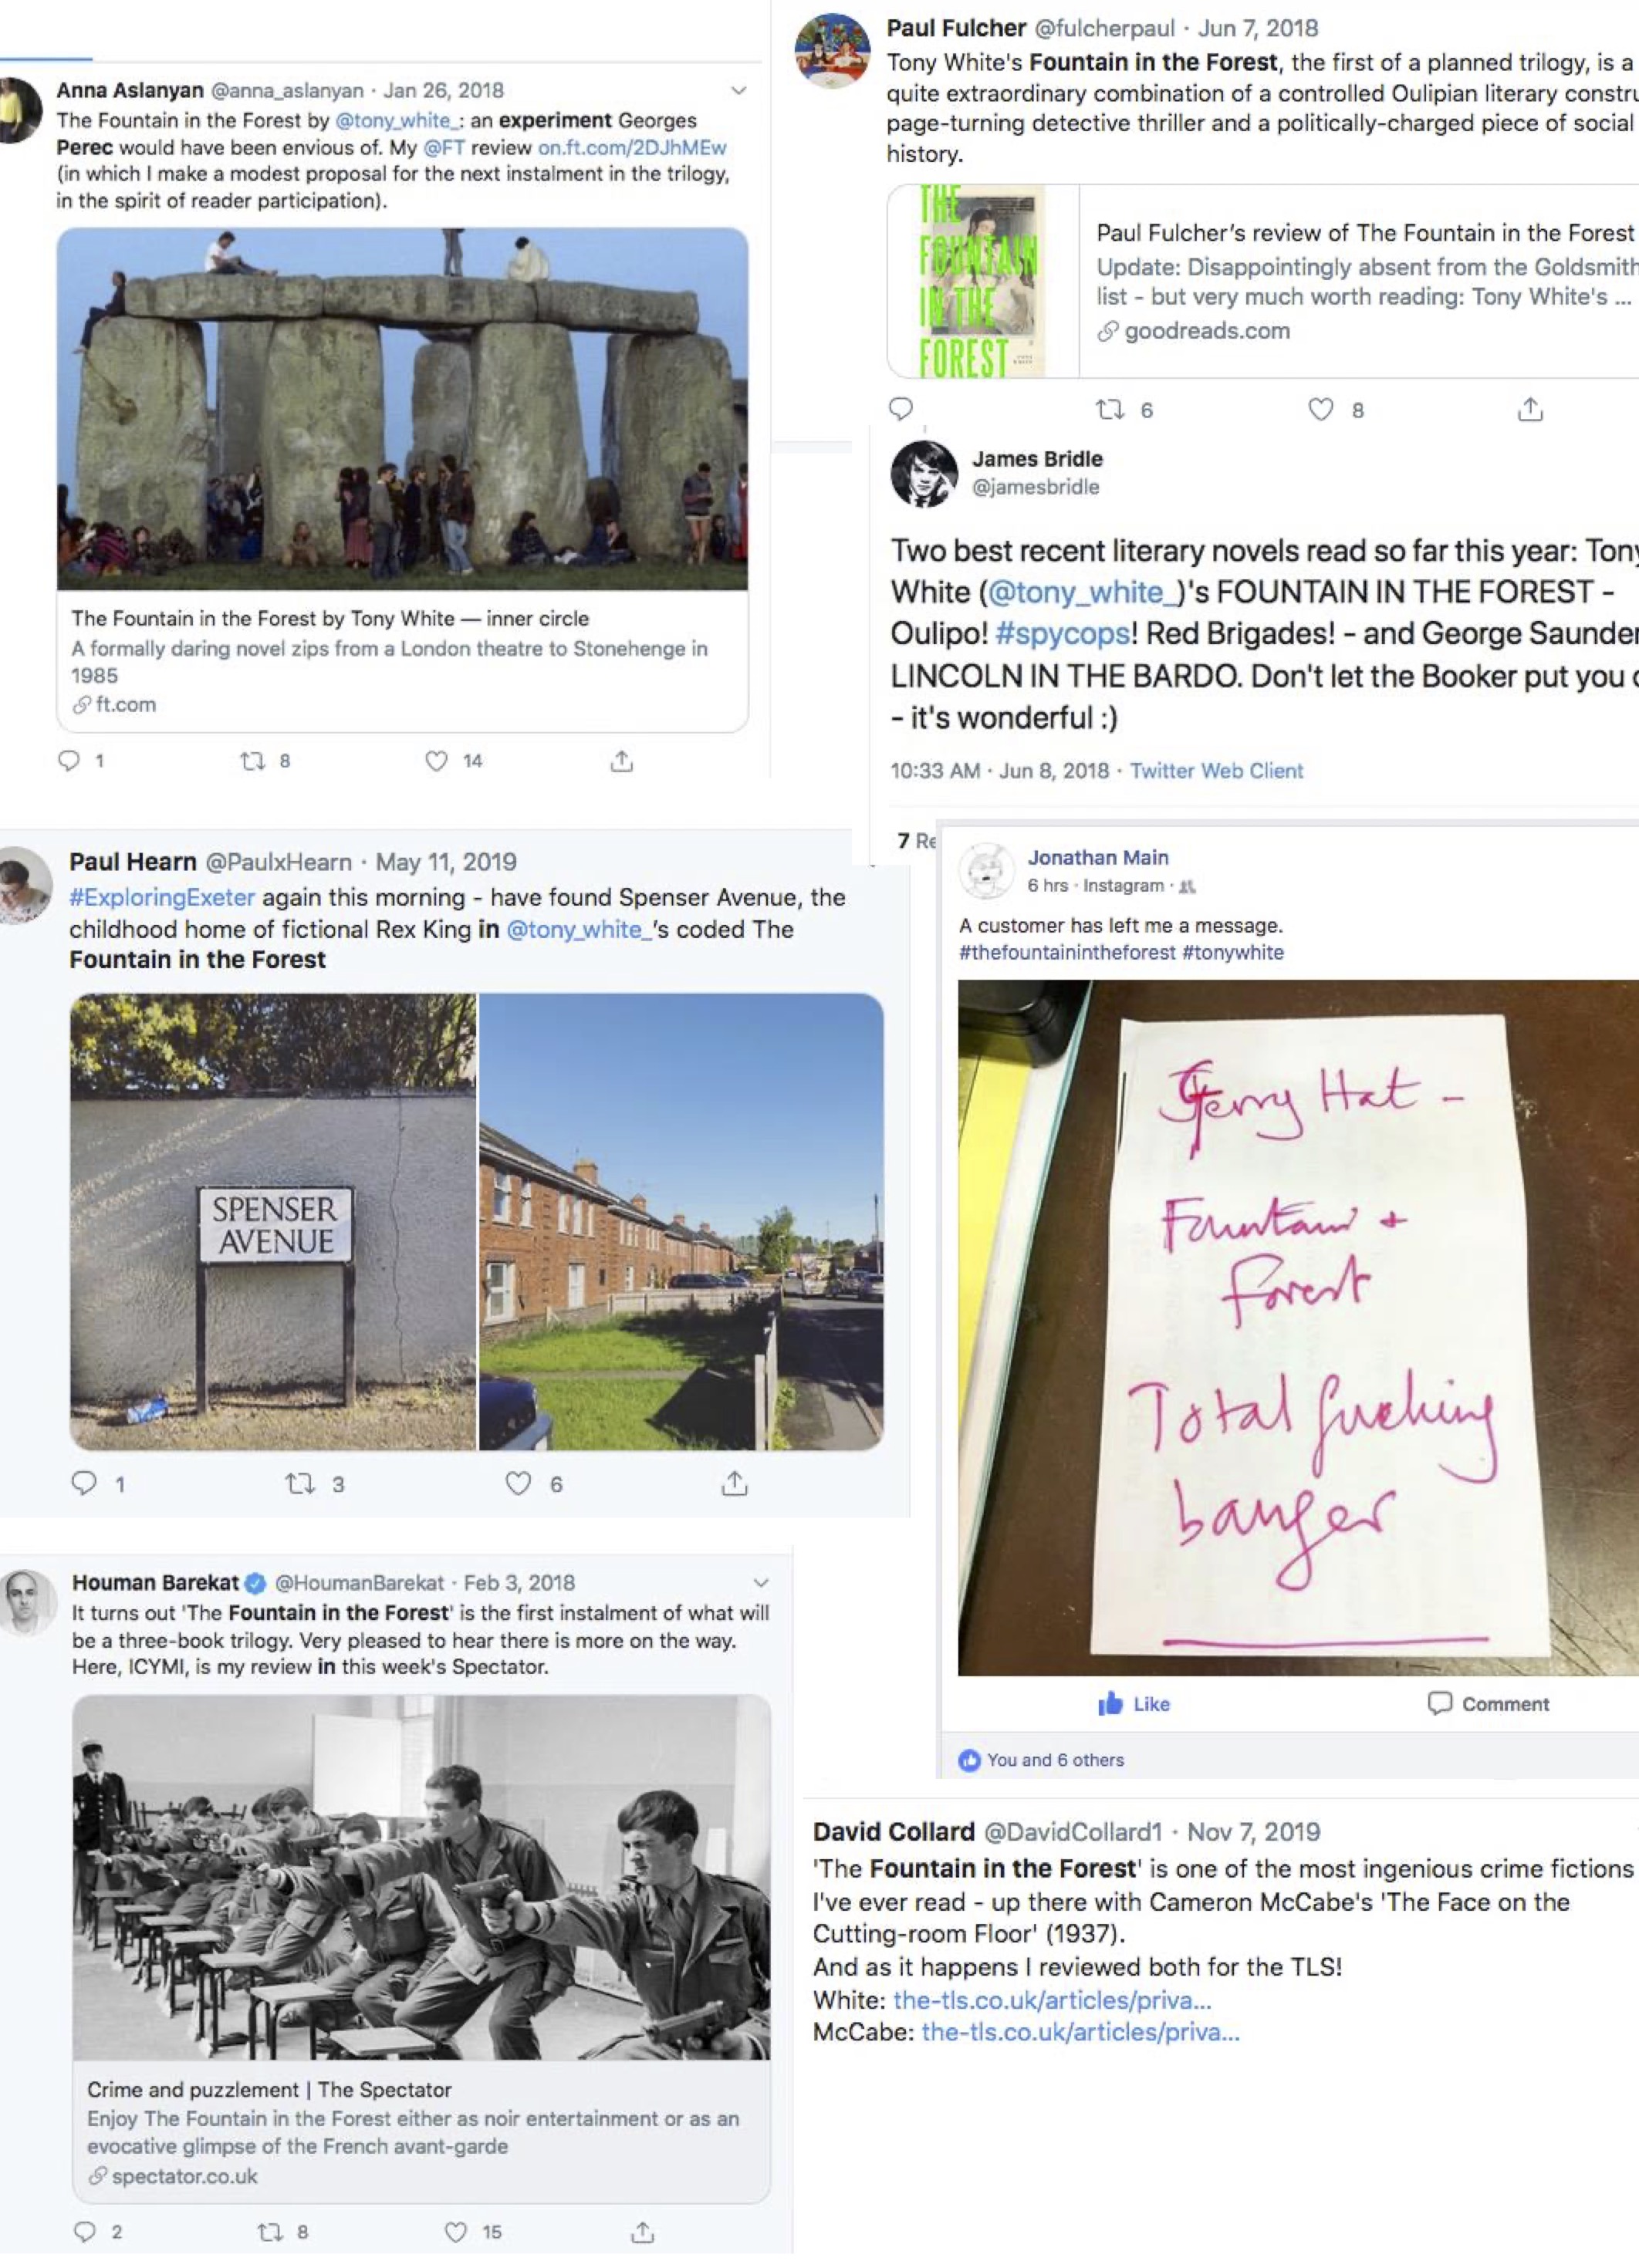Open the handwritten customer note photo

coord(1298,1327)
